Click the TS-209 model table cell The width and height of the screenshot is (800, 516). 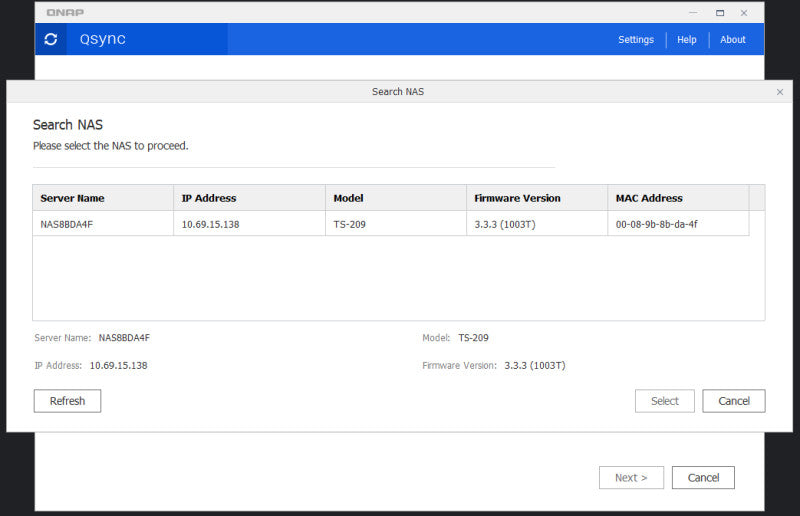coord(396,224)
